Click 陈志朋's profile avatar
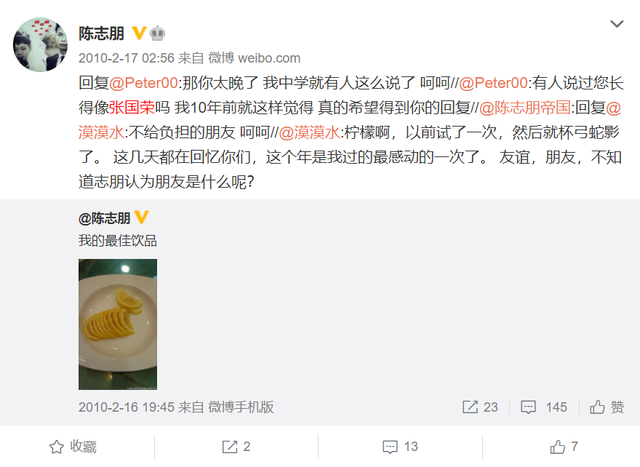The image size is (640, 467). point(40,44)
